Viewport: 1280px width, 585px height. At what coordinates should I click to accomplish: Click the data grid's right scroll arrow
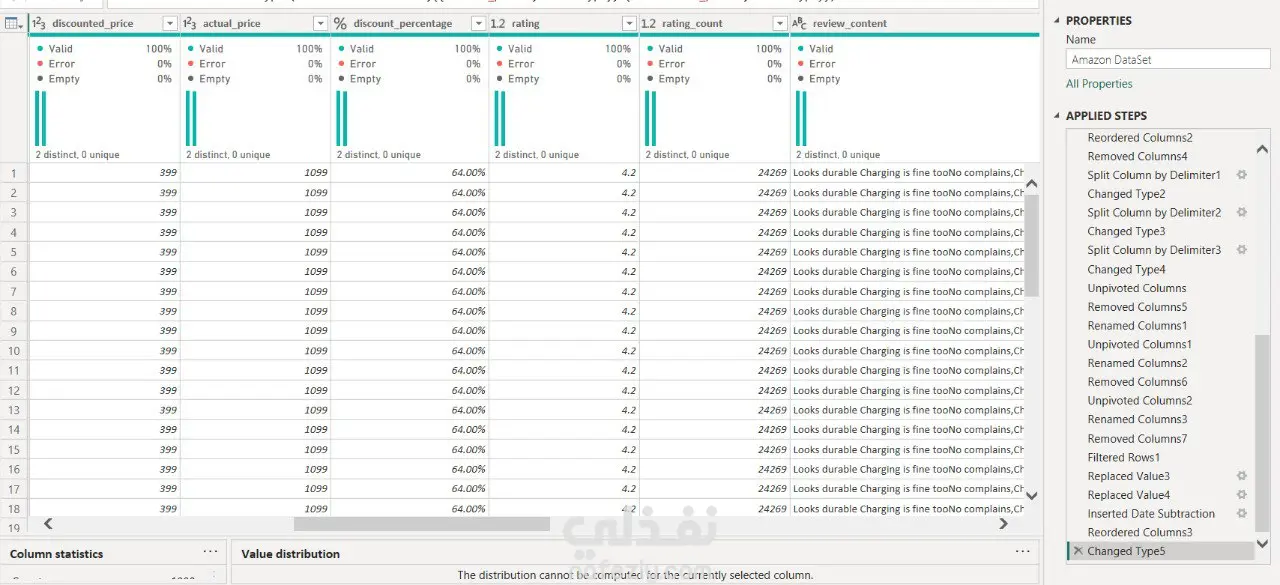(x=1004, y=523)
